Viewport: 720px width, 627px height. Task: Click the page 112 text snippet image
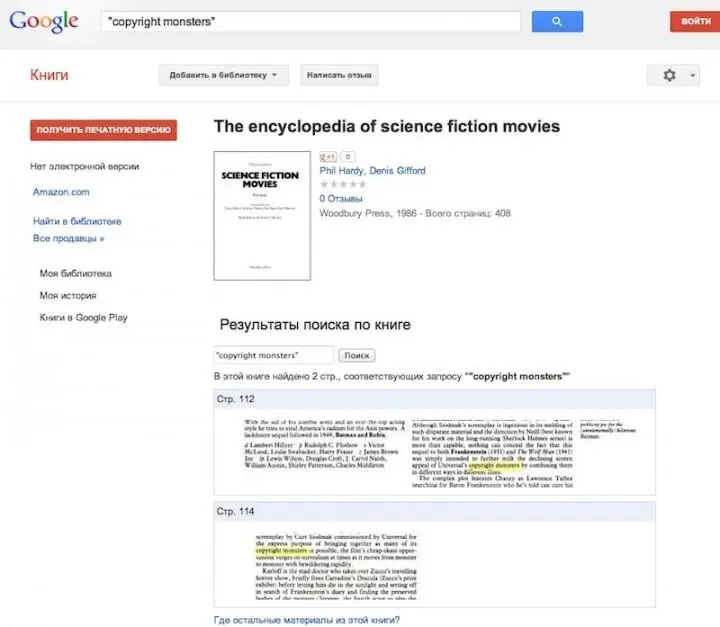click(440, 453)
